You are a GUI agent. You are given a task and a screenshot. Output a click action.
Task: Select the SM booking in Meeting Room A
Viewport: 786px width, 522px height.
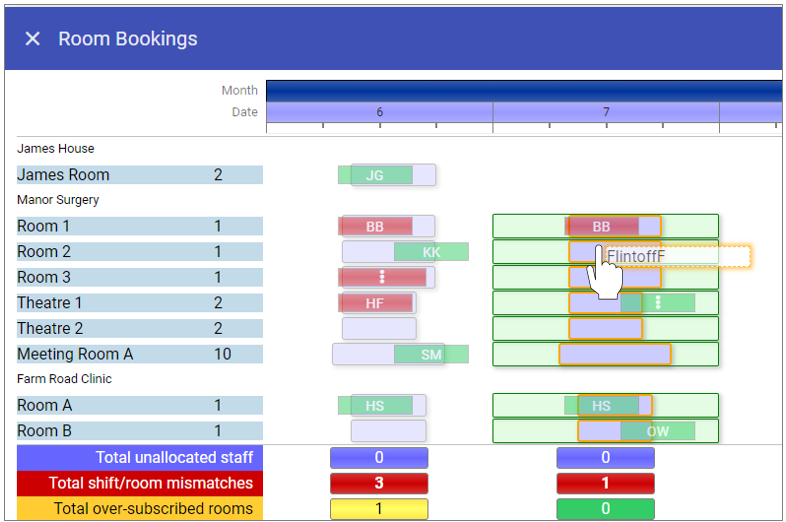431,354
